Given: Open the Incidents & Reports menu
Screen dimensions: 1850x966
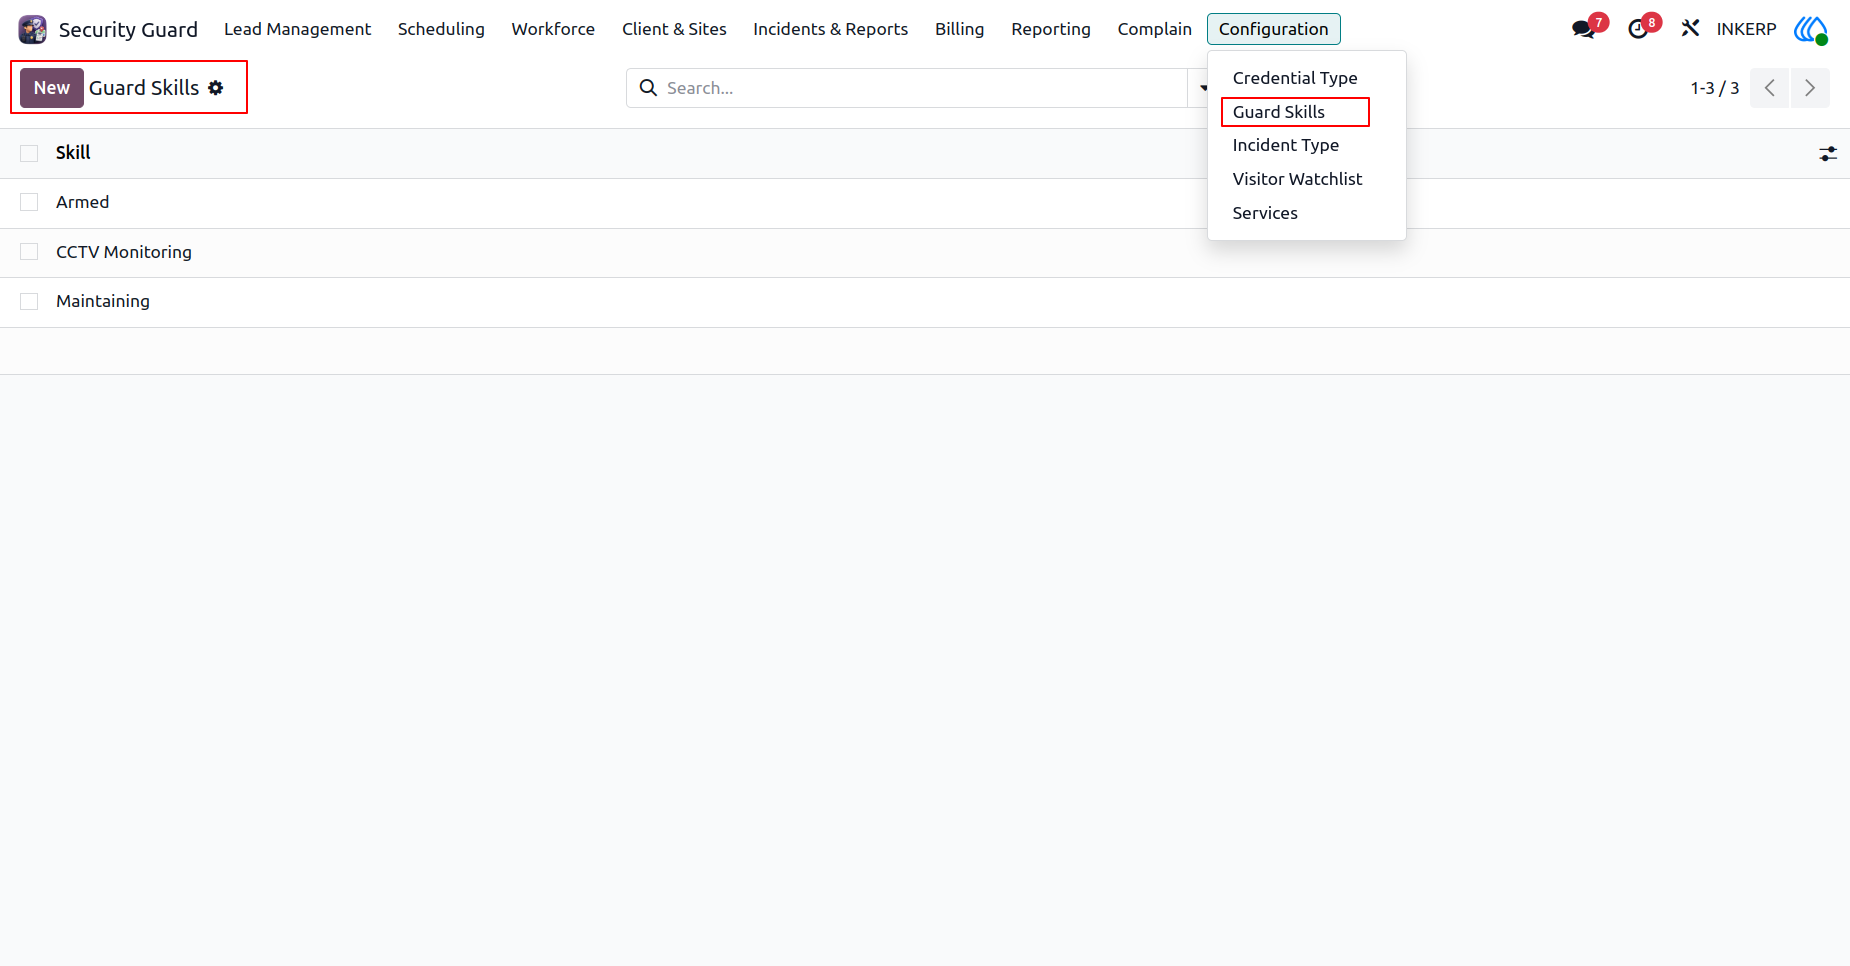Looking at the screenshot, I should coord(830,29).
